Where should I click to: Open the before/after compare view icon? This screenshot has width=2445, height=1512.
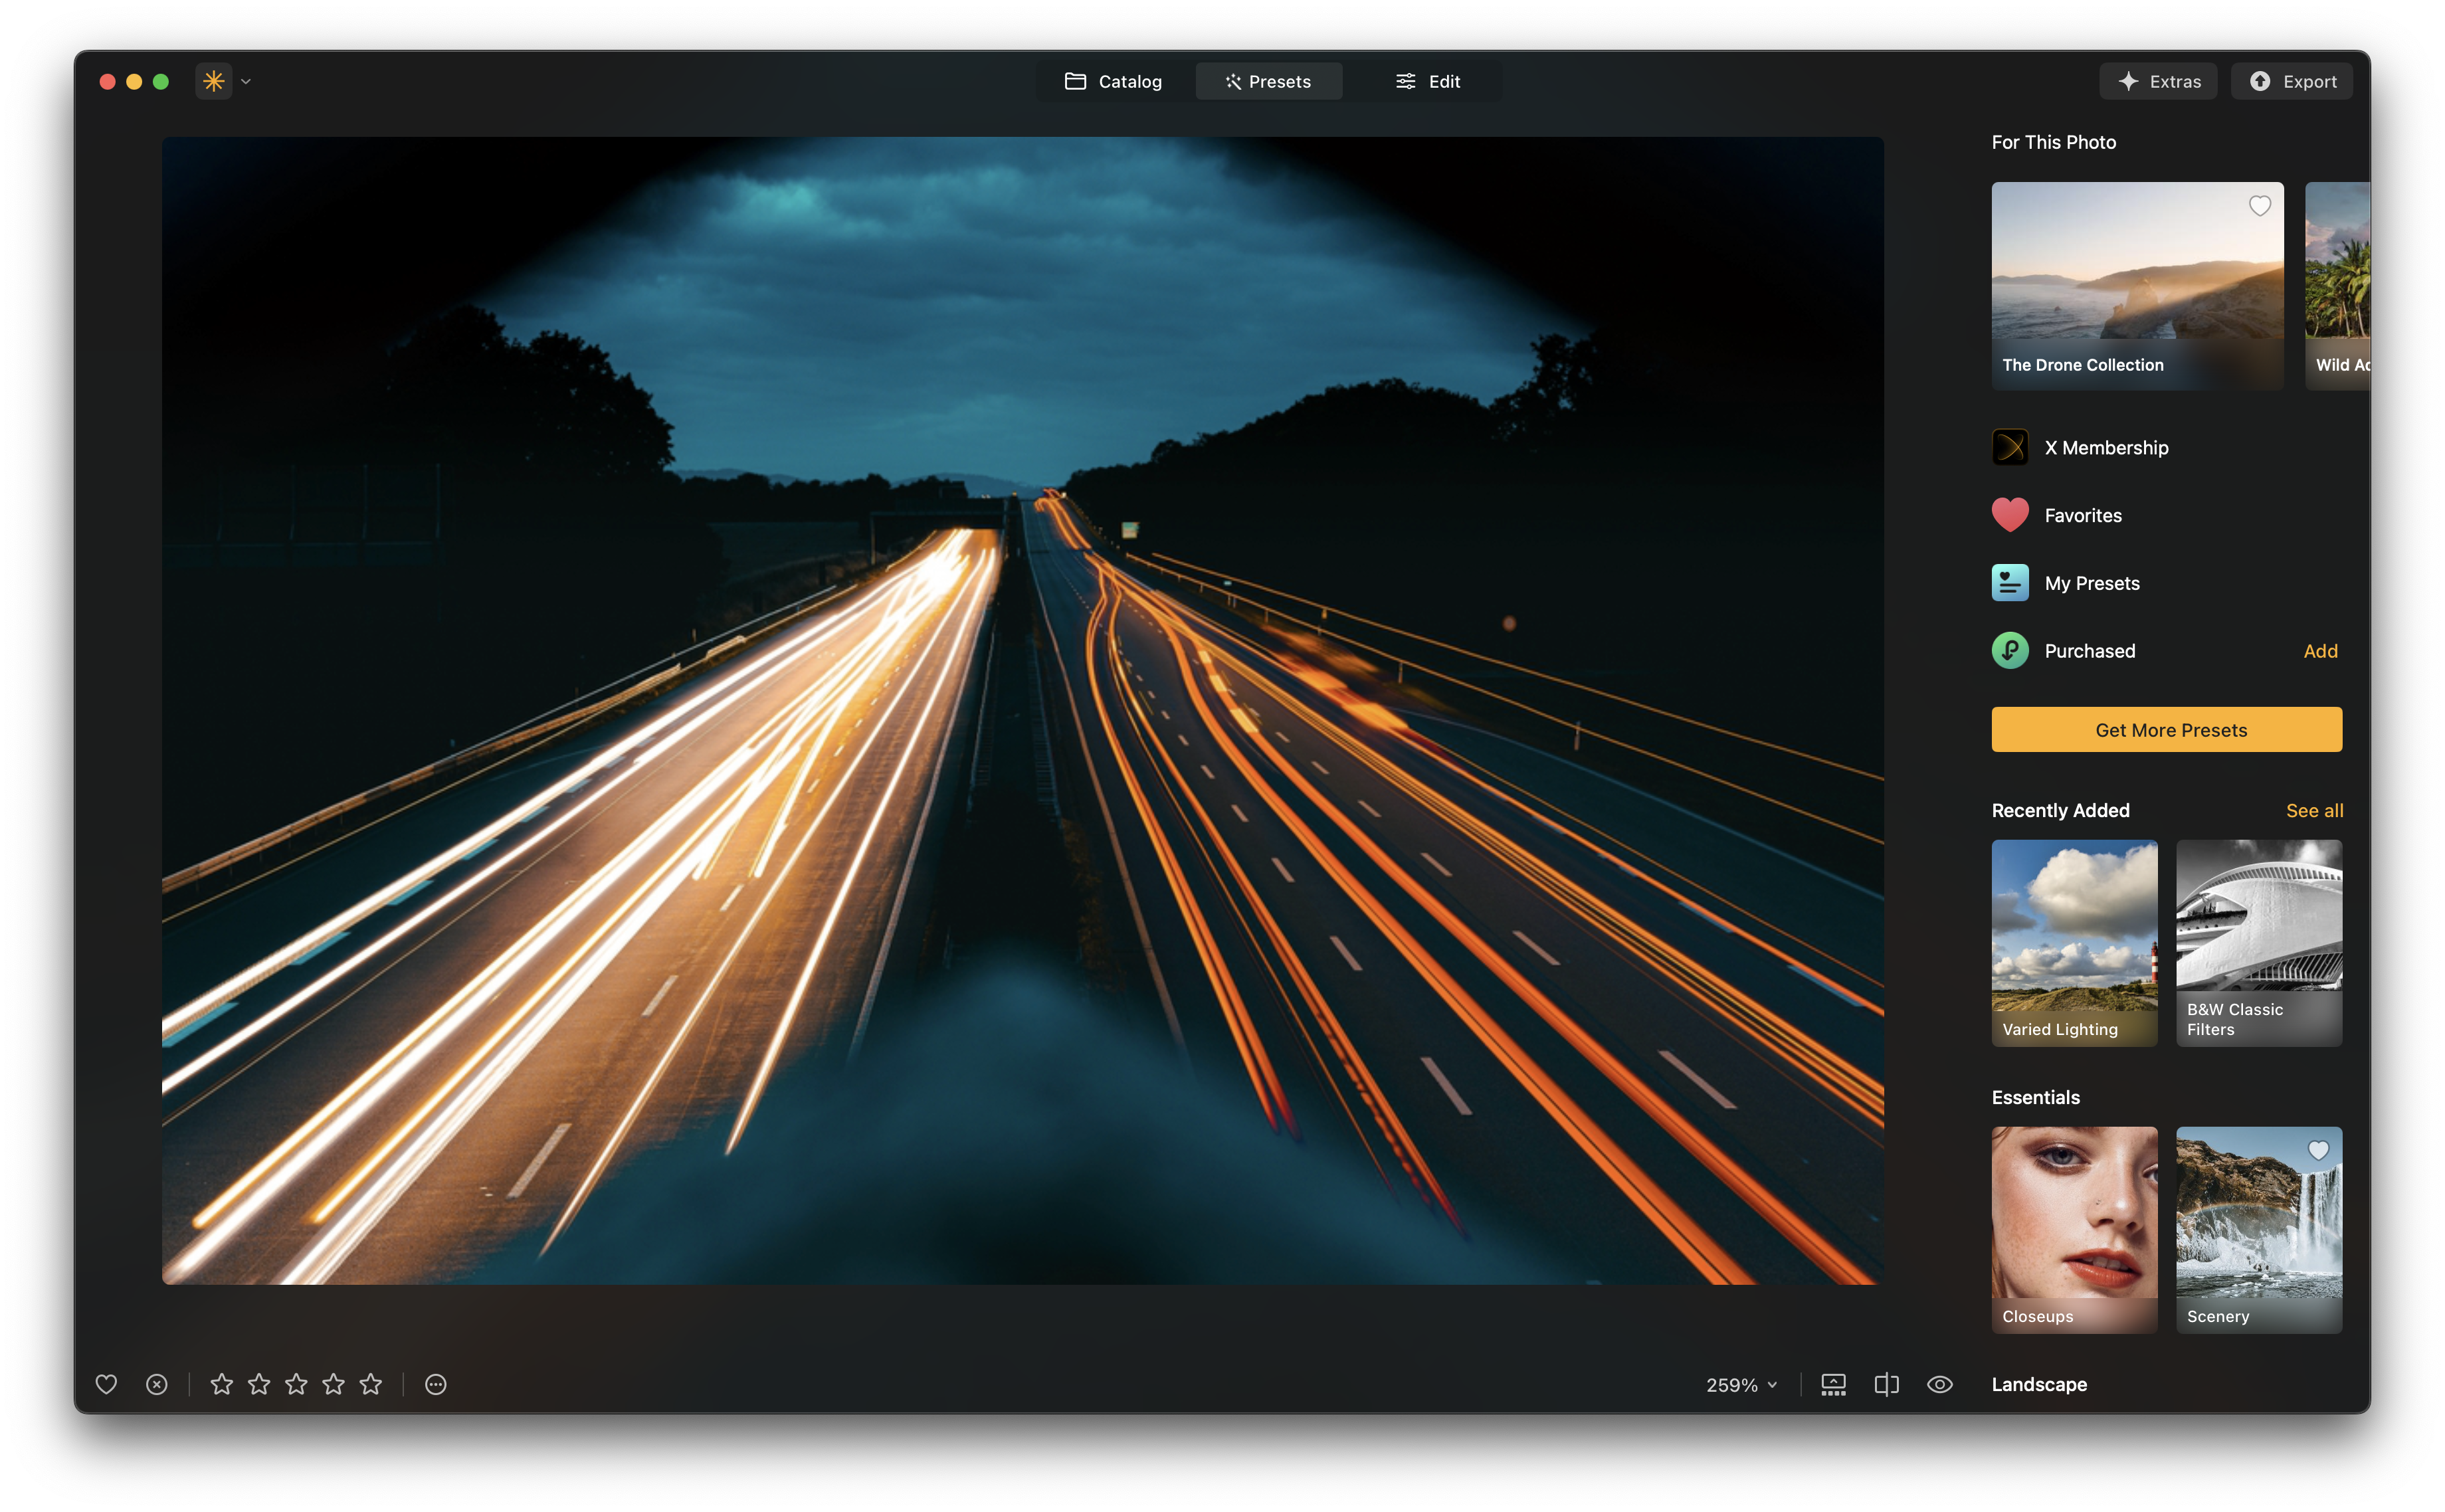[1886, 1384]
